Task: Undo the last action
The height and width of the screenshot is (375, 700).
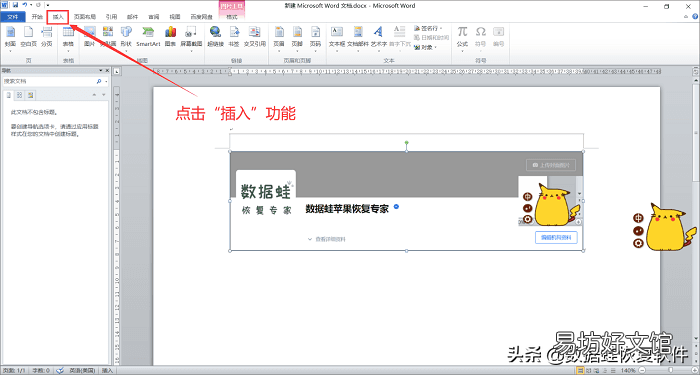Action: (x=25, y=5)
